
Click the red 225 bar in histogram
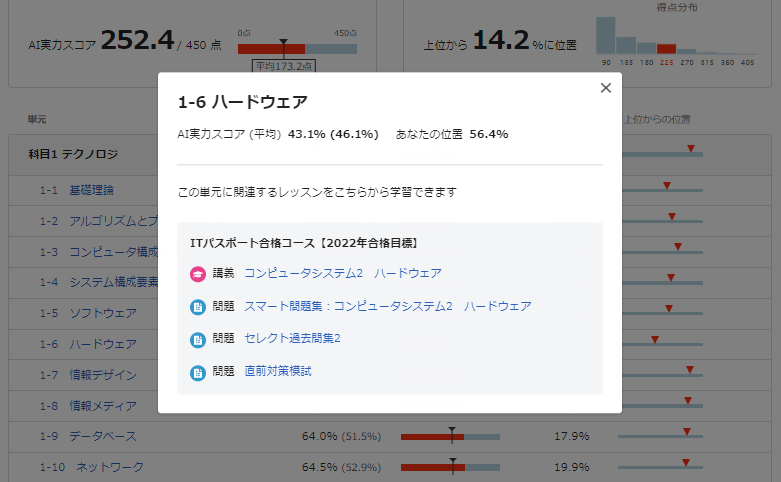666,49
